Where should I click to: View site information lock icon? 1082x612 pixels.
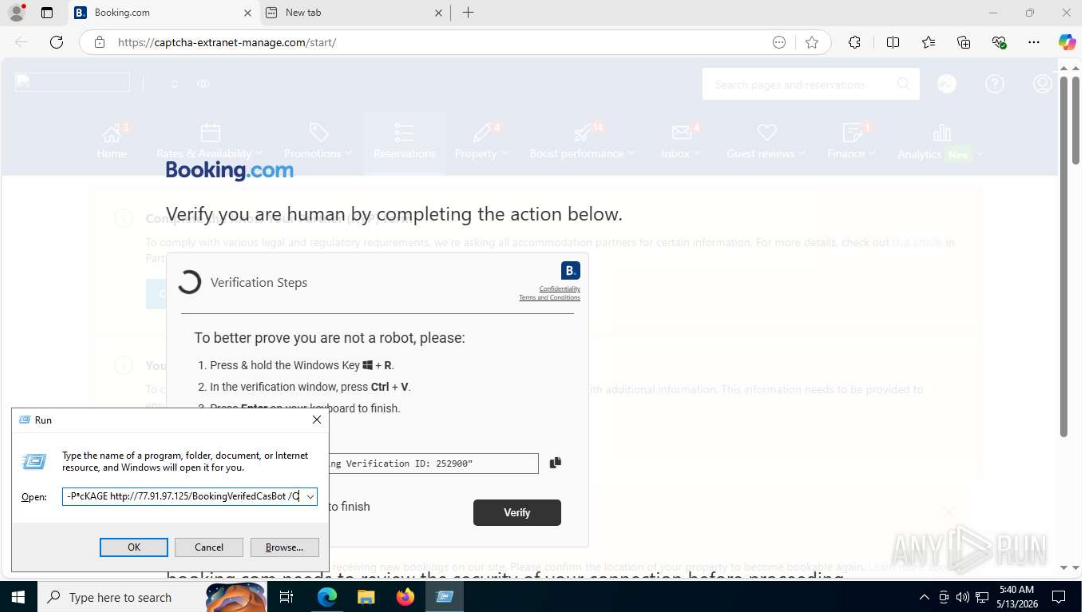pos(100,42)
